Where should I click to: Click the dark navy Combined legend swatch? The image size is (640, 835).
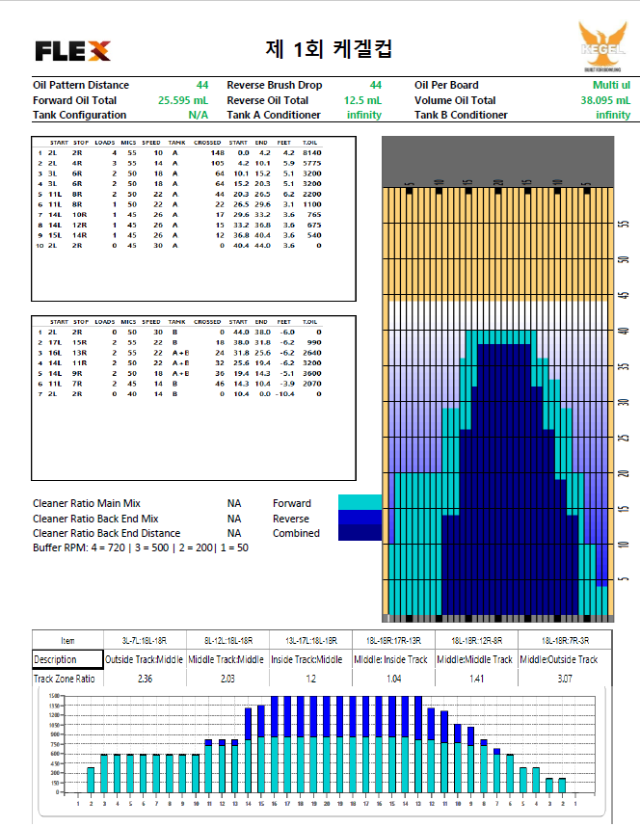point(360,533)
